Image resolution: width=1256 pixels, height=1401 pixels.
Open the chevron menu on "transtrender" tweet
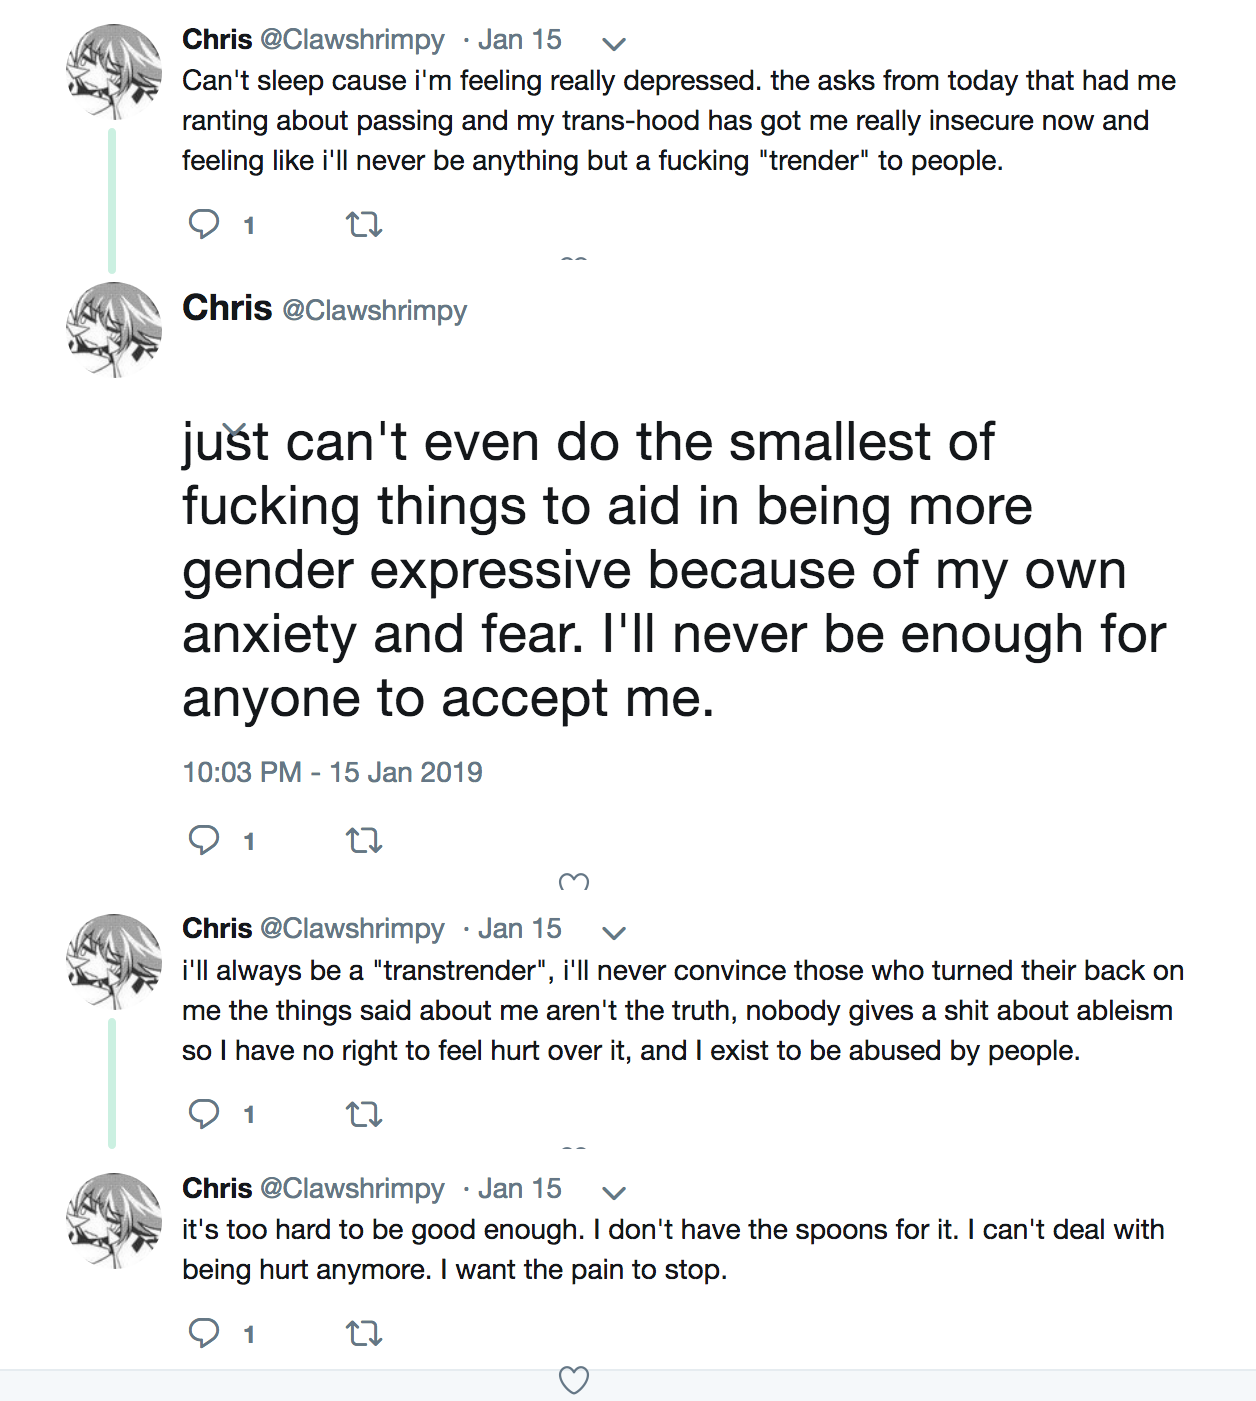click(614, 932)
